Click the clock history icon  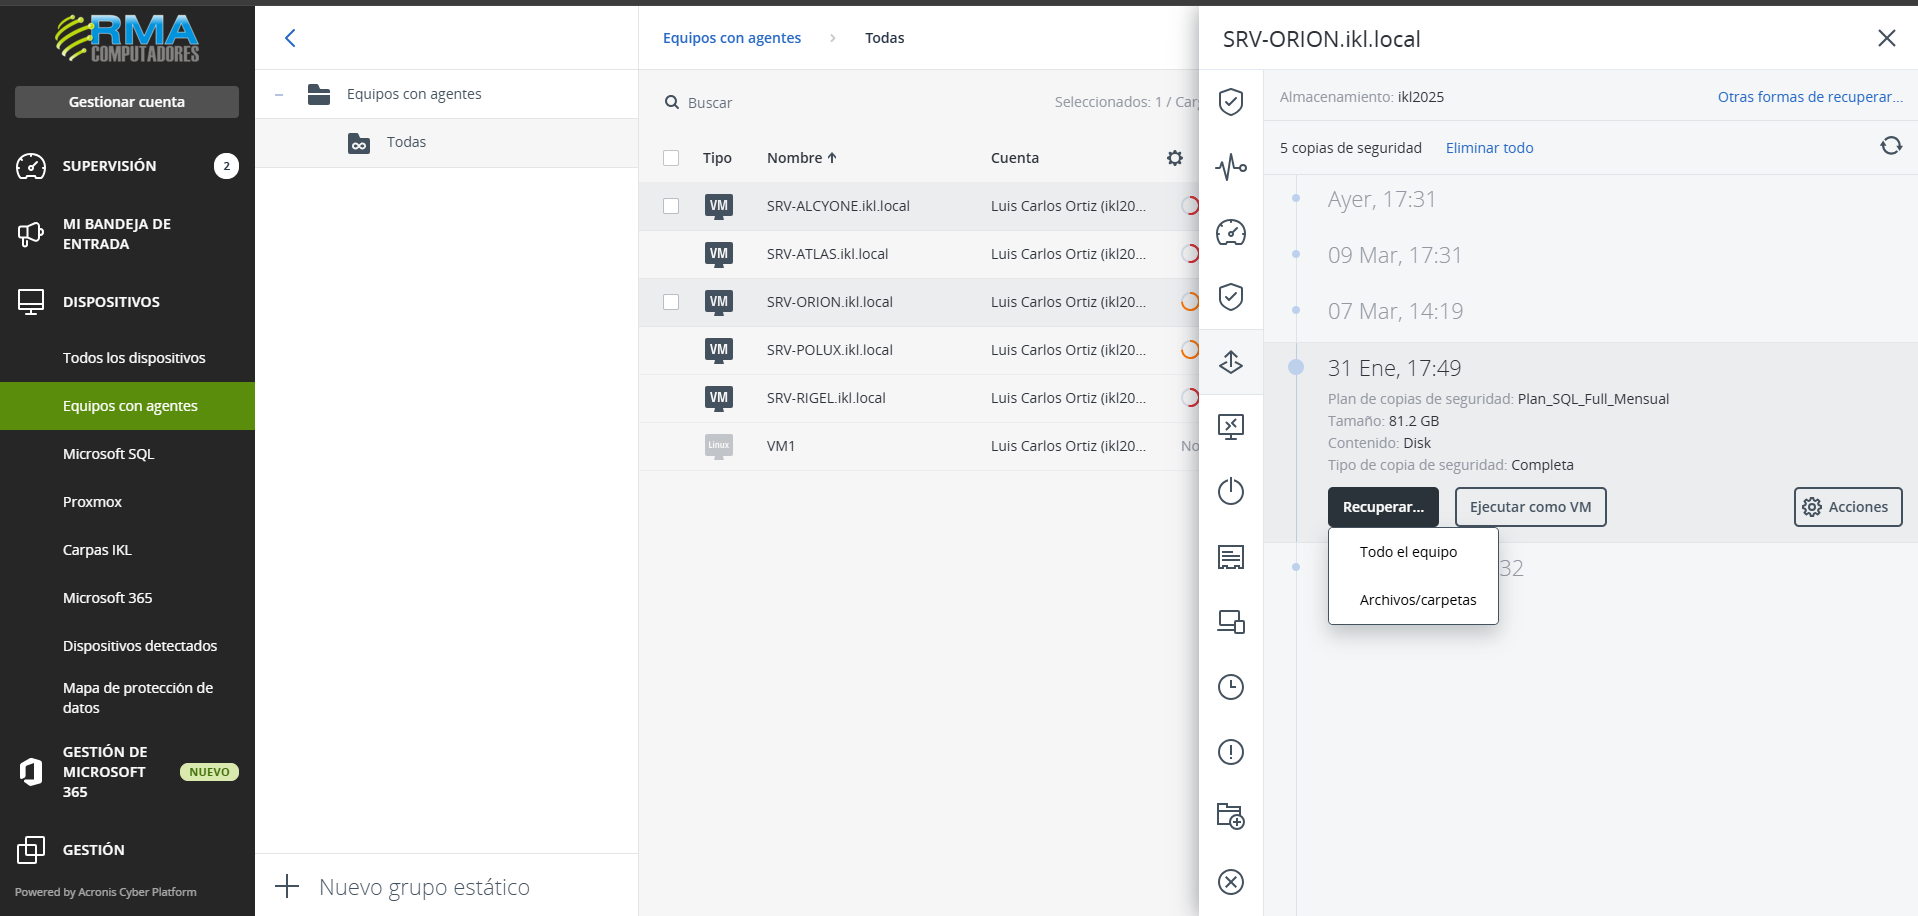point(1230,687)
